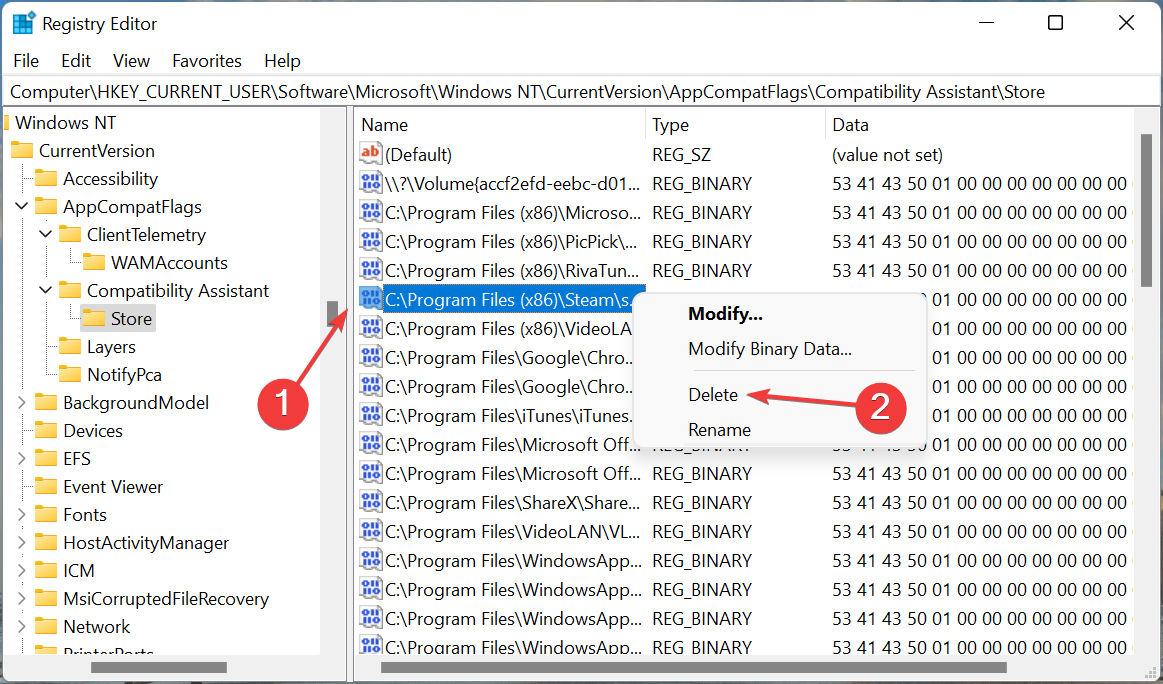The width and height of the screenshot is (1163, 684).
Task: Expand the EFS tree node
Action: coord(22,458)
